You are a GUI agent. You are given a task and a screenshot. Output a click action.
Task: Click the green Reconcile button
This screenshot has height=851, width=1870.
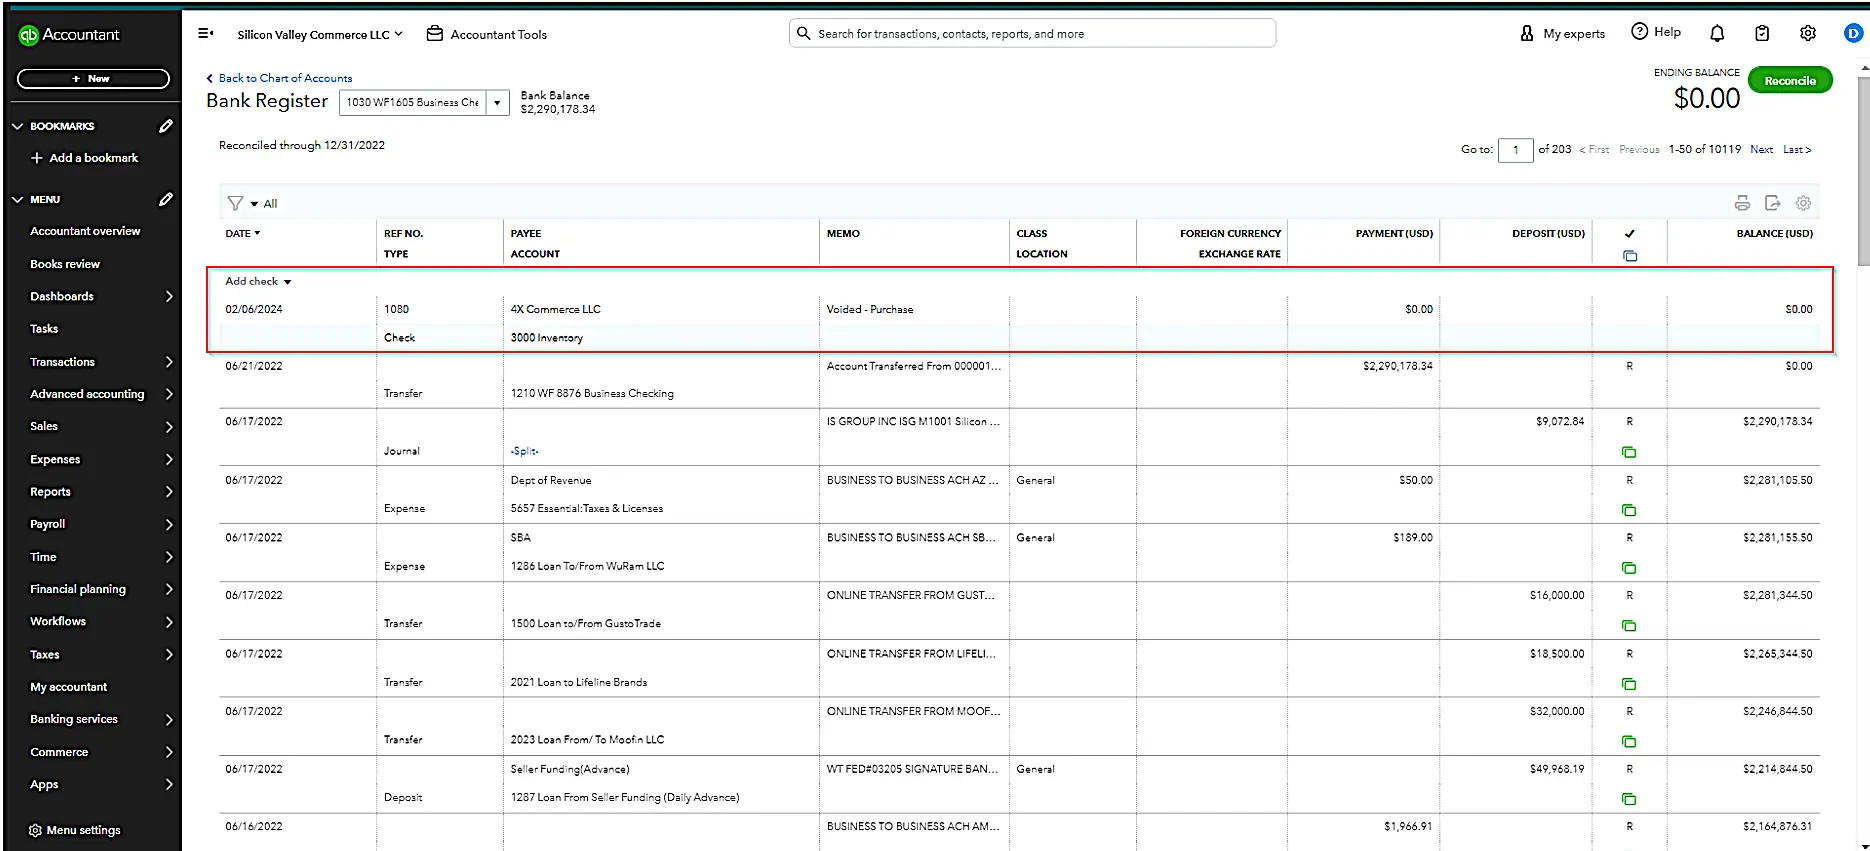coord(1789,81)
